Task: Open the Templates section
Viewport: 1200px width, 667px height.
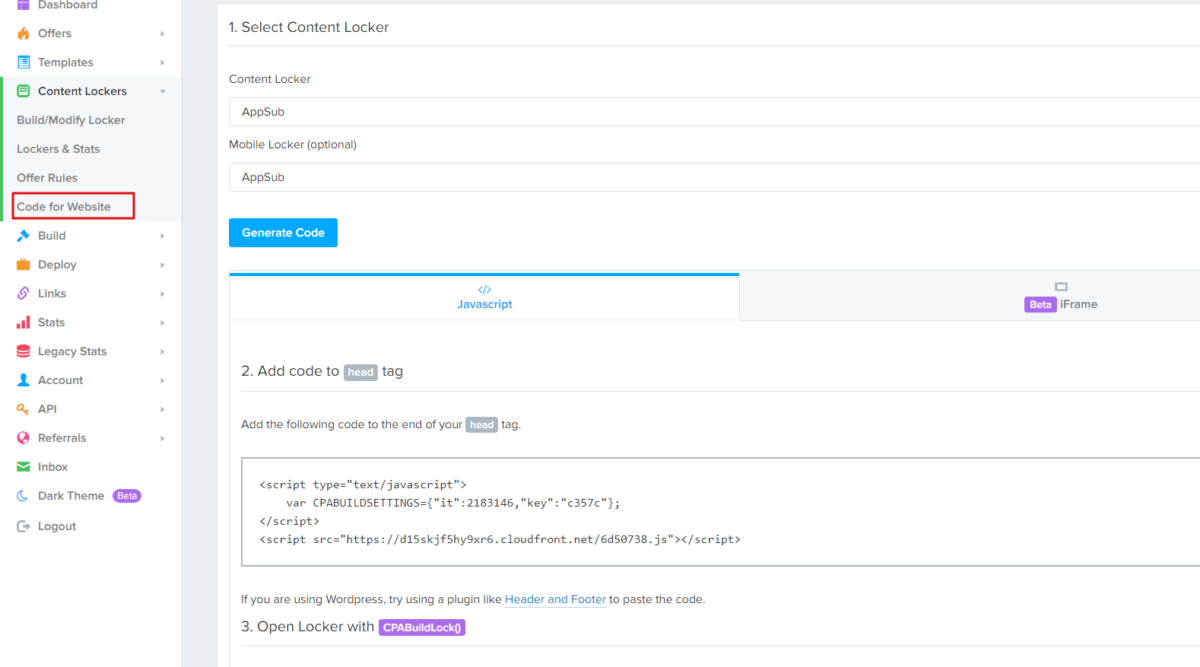Action: click(x=23, y=62)
